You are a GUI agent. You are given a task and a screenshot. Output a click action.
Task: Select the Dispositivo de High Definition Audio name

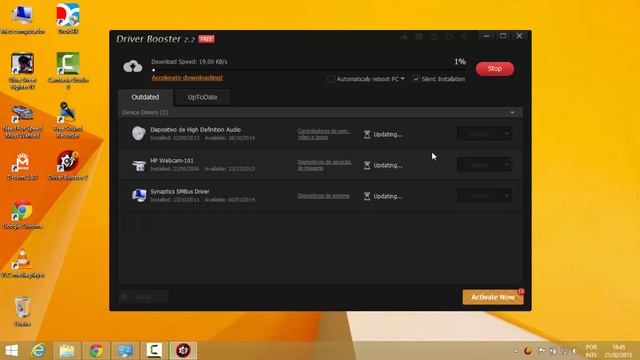[x=196, y=129]
